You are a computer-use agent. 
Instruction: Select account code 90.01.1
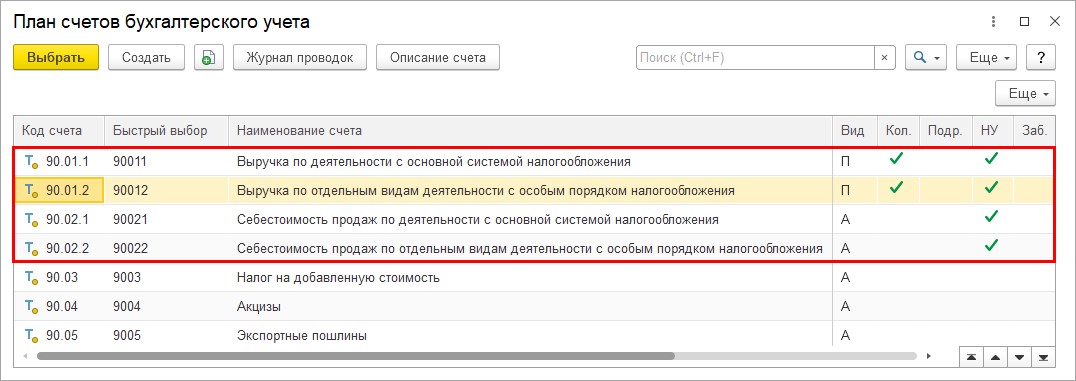coord(67,162)
